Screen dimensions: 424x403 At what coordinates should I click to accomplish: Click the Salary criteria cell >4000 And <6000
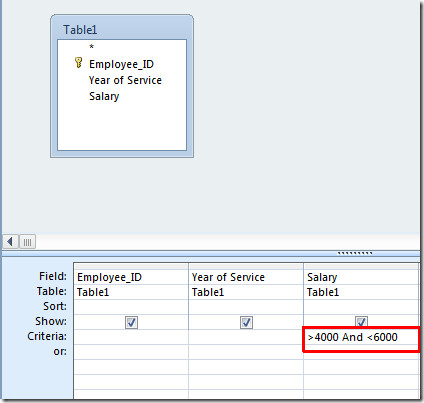click(361, 337)
